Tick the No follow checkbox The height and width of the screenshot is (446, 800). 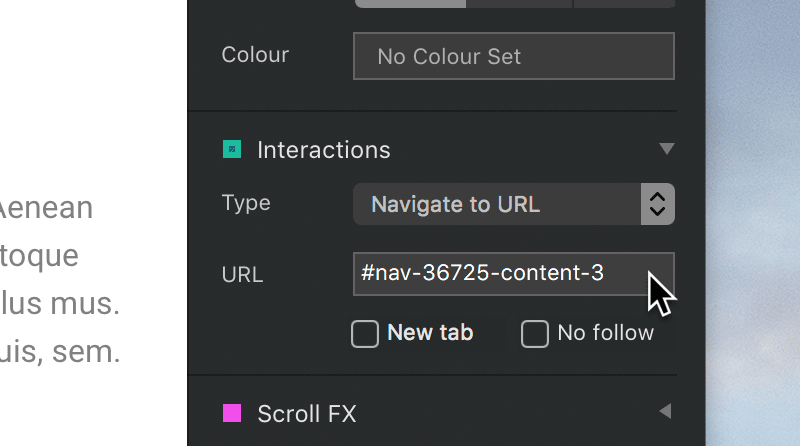coord(535,334)
